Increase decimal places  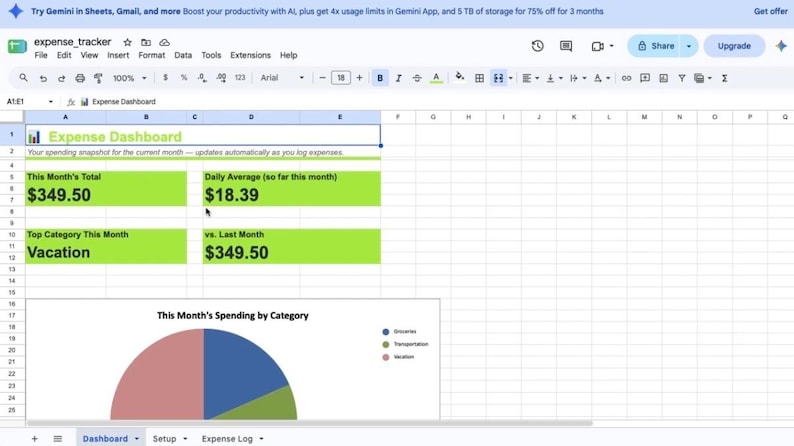[221, 78]
